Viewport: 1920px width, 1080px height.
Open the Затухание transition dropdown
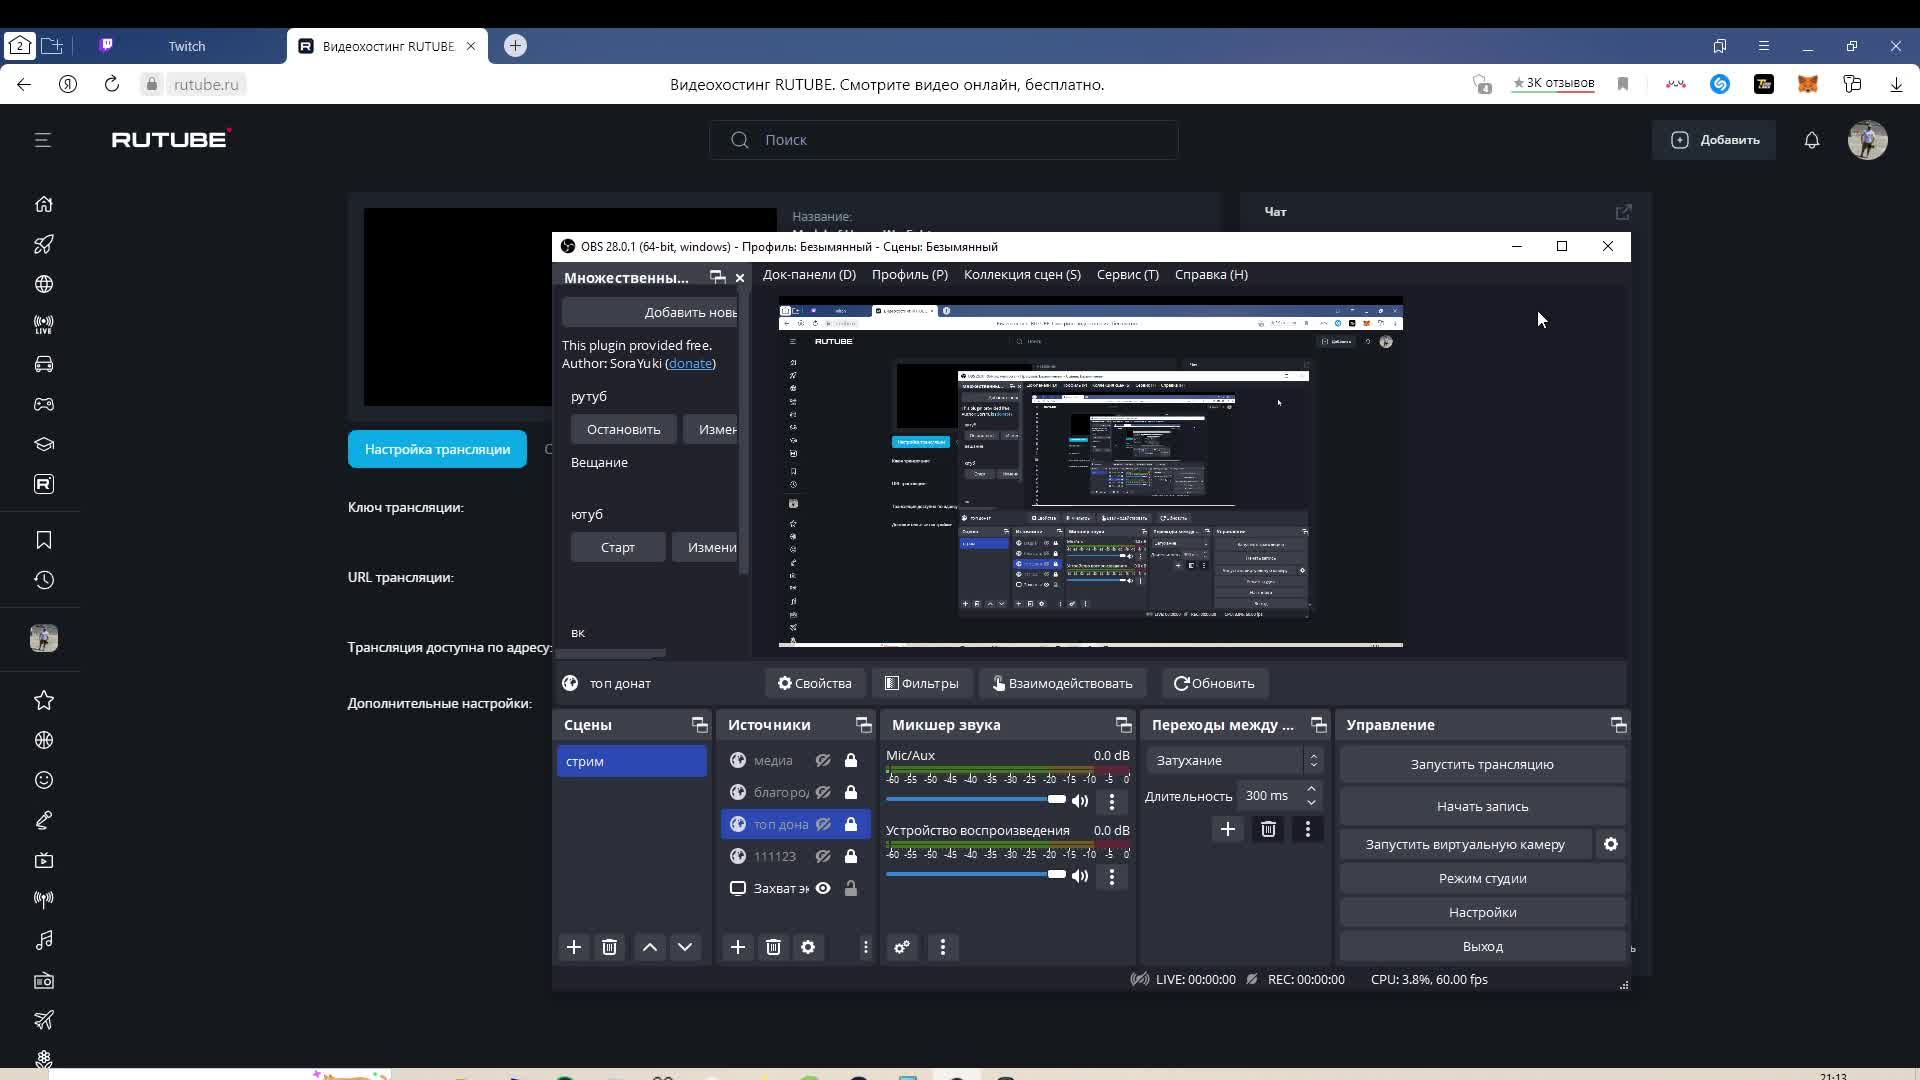pos(1234,760)
